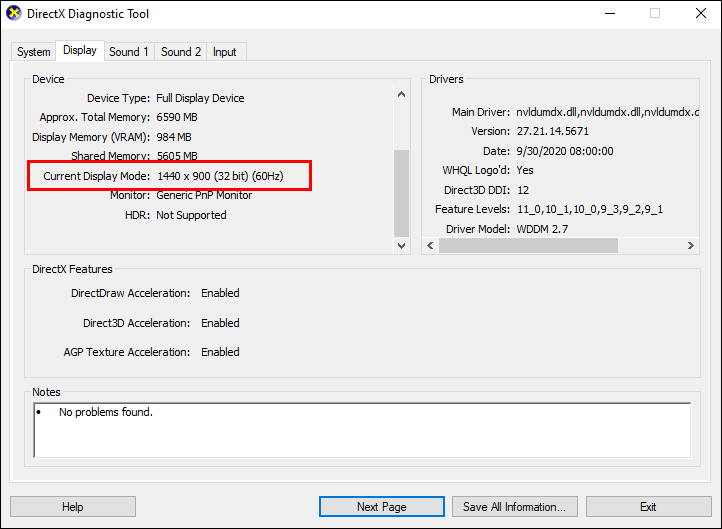Click the 'Driver Model:' label
This screenshot has height=529, width=722.
478,229
